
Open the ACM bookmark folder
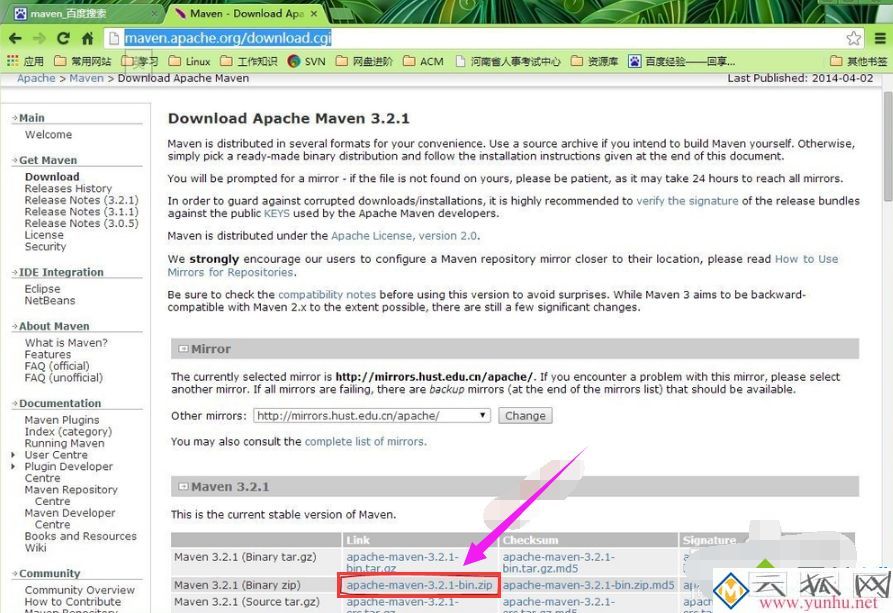(x=423, y=61)
